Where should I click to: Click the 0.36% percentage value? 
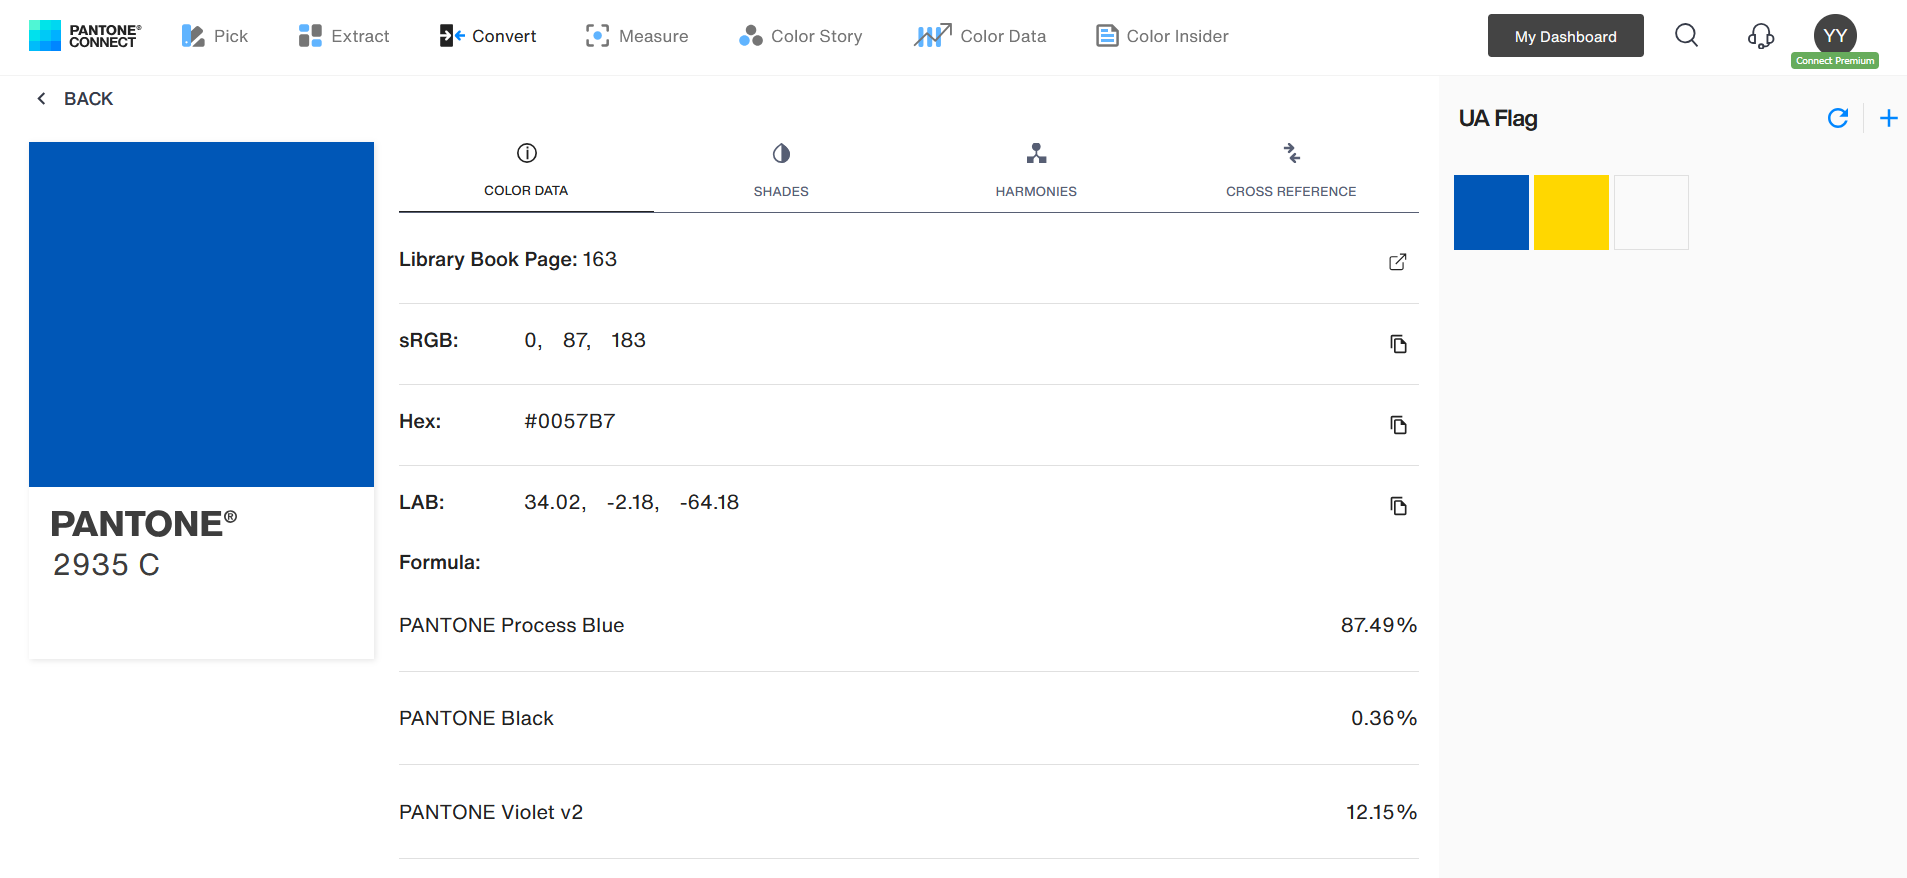pyautogui.click(x=1384, y=718)
